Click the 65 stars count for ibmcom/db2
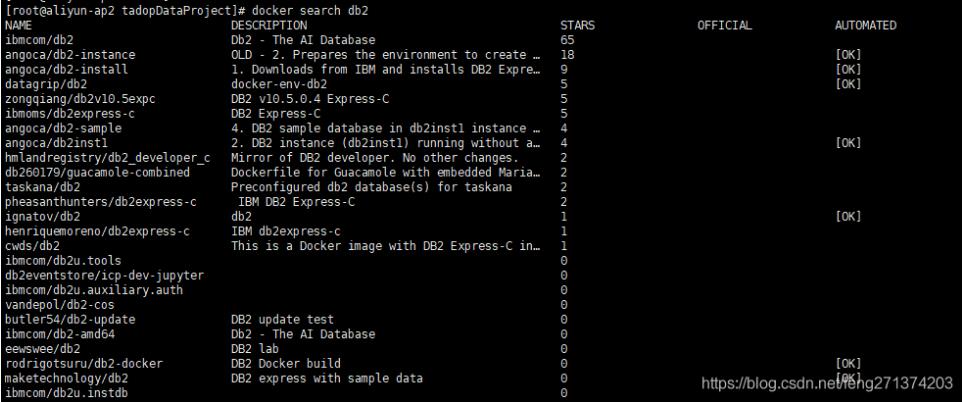The height and width of the screenshot is (402, 962). click(x=567, y=38)
